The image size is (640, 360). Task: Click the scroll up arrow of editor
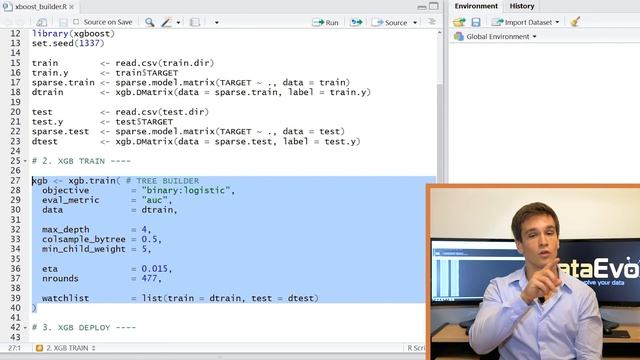pos(440,32)
